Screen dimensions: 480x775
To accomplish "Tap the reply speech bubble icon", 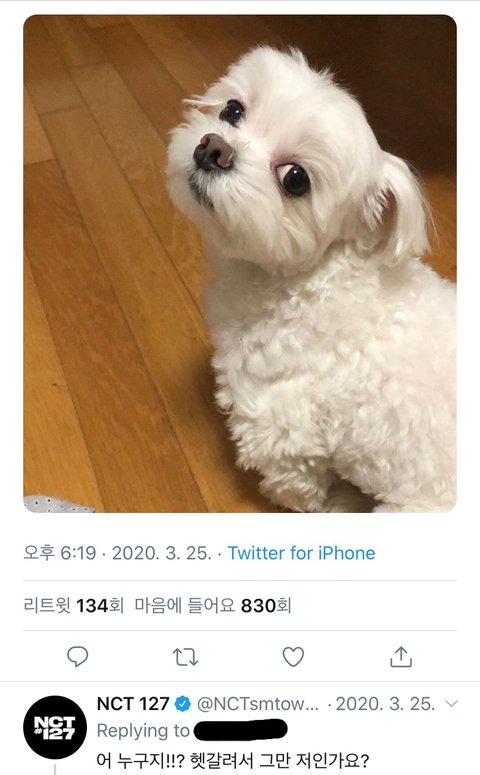I will click(78, 657).
